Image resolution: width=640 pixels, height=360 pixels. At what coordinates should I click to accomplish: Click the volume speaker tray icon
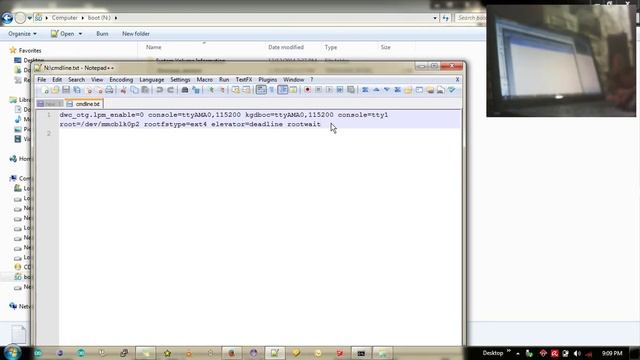pos(577,353)
